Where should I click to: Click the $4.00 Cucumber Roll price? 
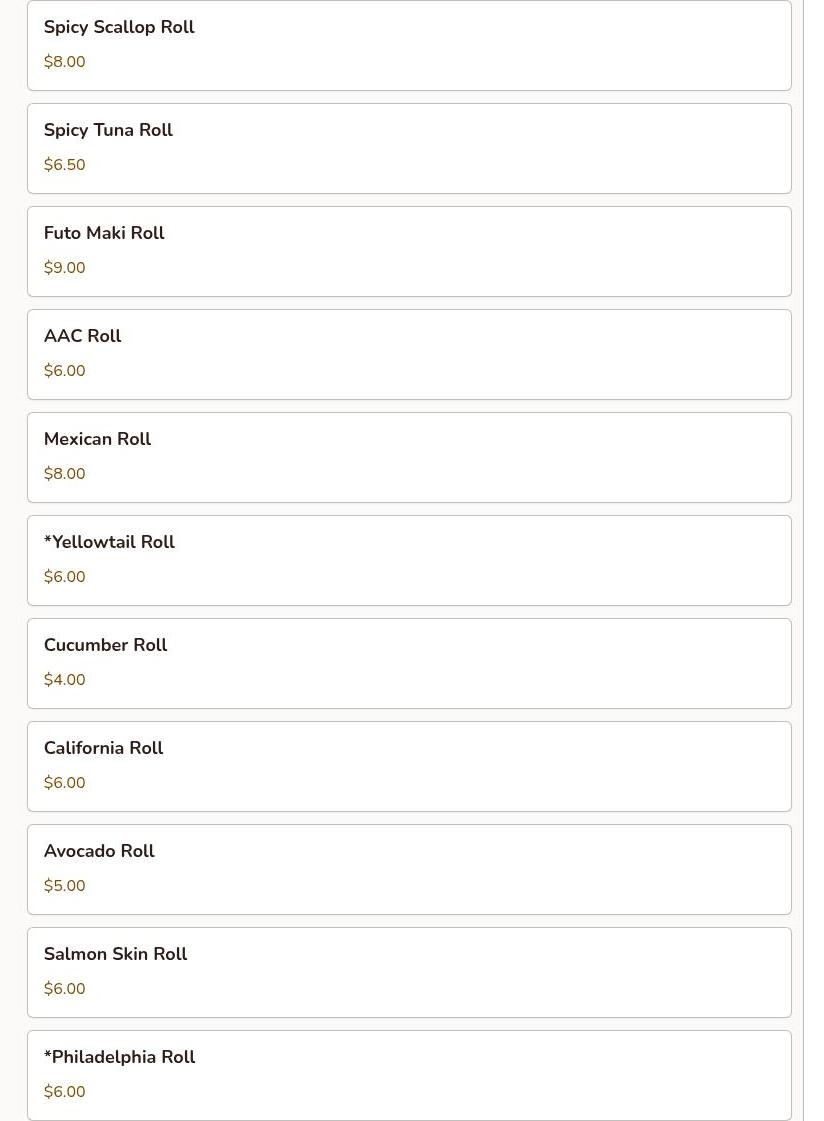64,679
